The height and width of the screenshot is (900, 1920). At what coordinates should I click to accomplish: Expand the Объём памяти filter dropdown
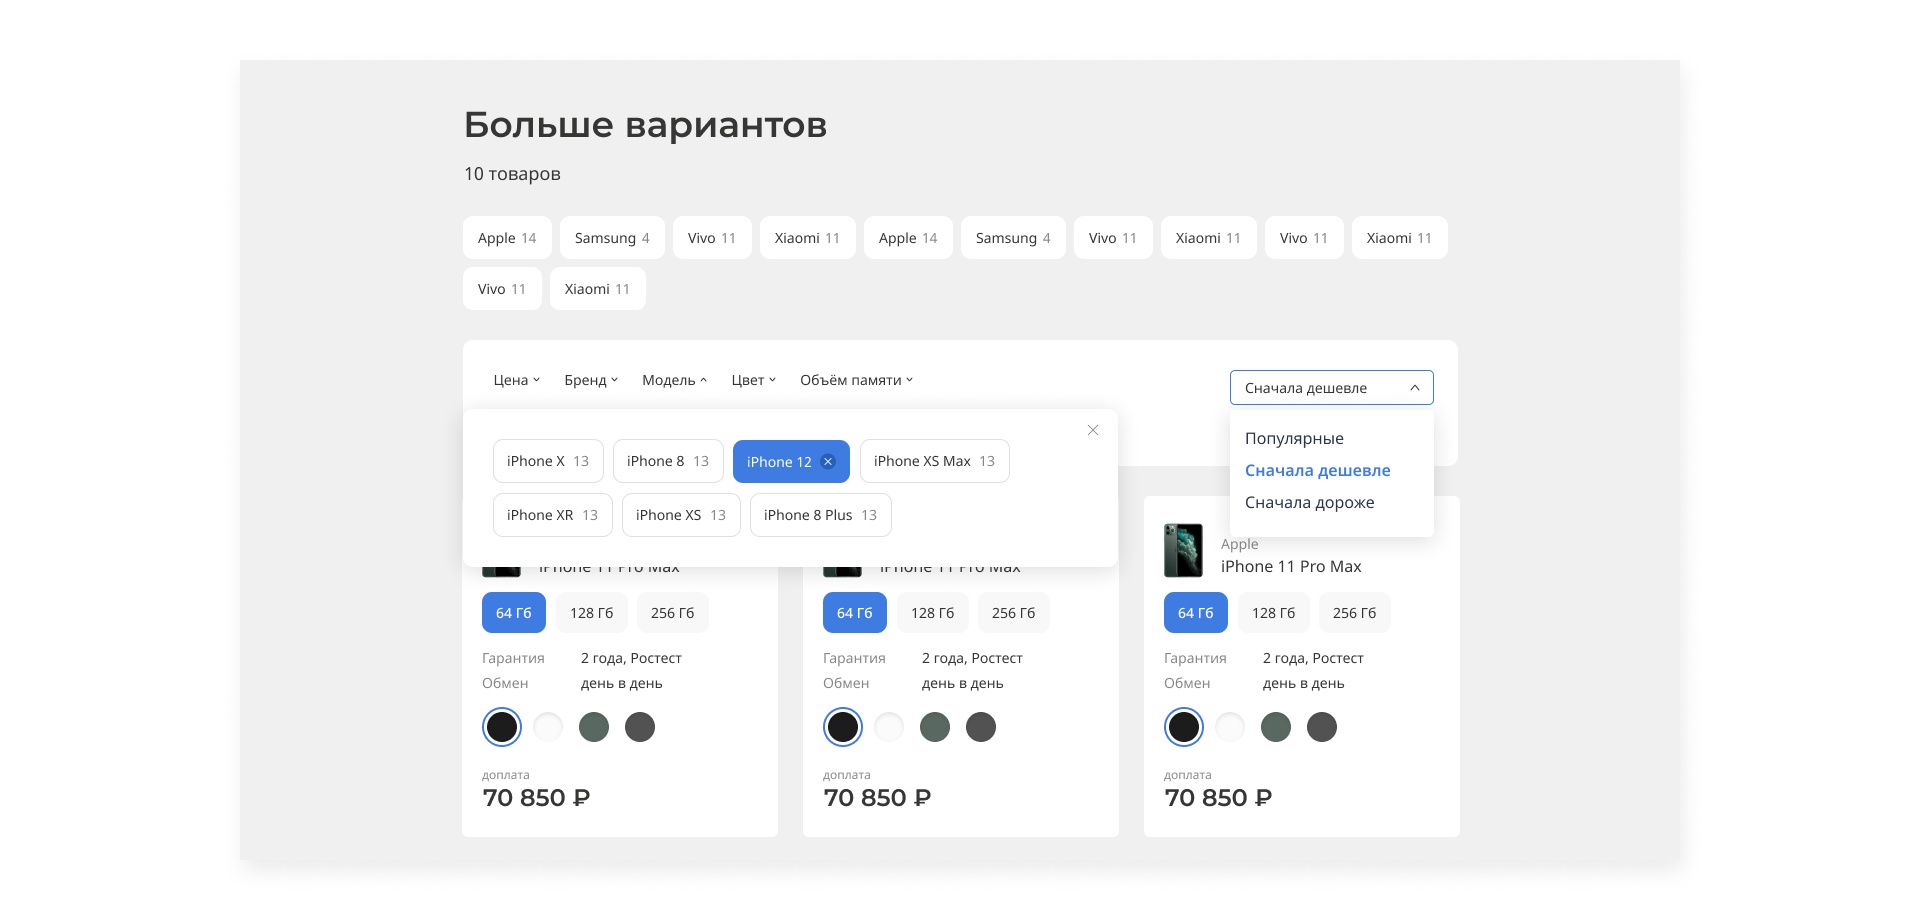pyautogui.click(x=857, y=380)
